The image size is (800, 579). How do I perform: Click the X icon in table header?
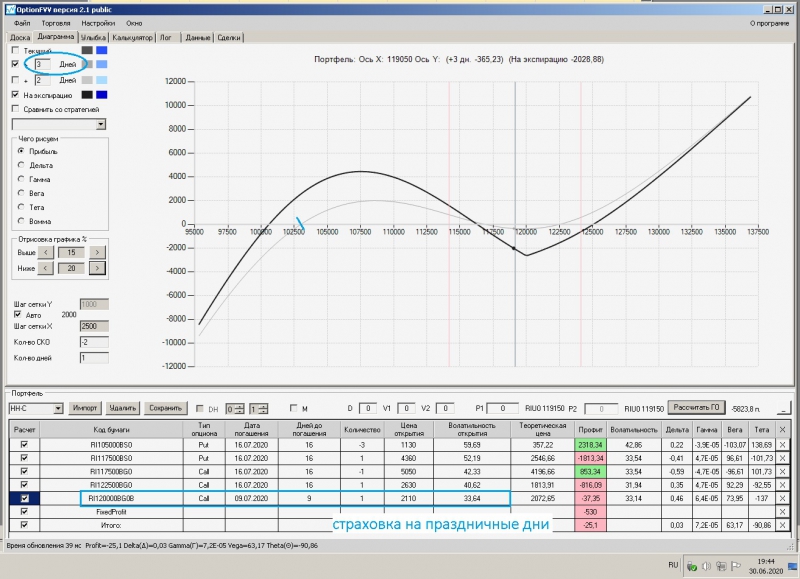[782, 430]
